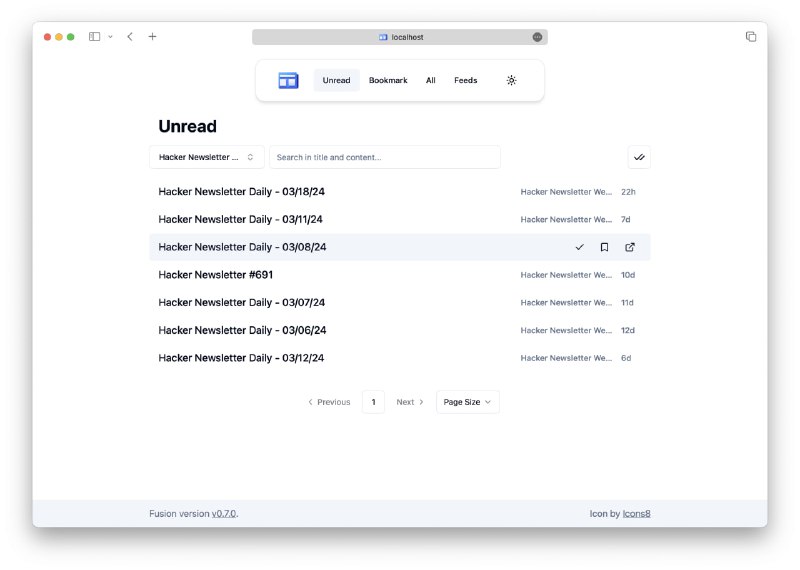Viewport: 800px width, 570px height.
Task: Toggle the light/dark theme sun icon
Action: point(511,81)
